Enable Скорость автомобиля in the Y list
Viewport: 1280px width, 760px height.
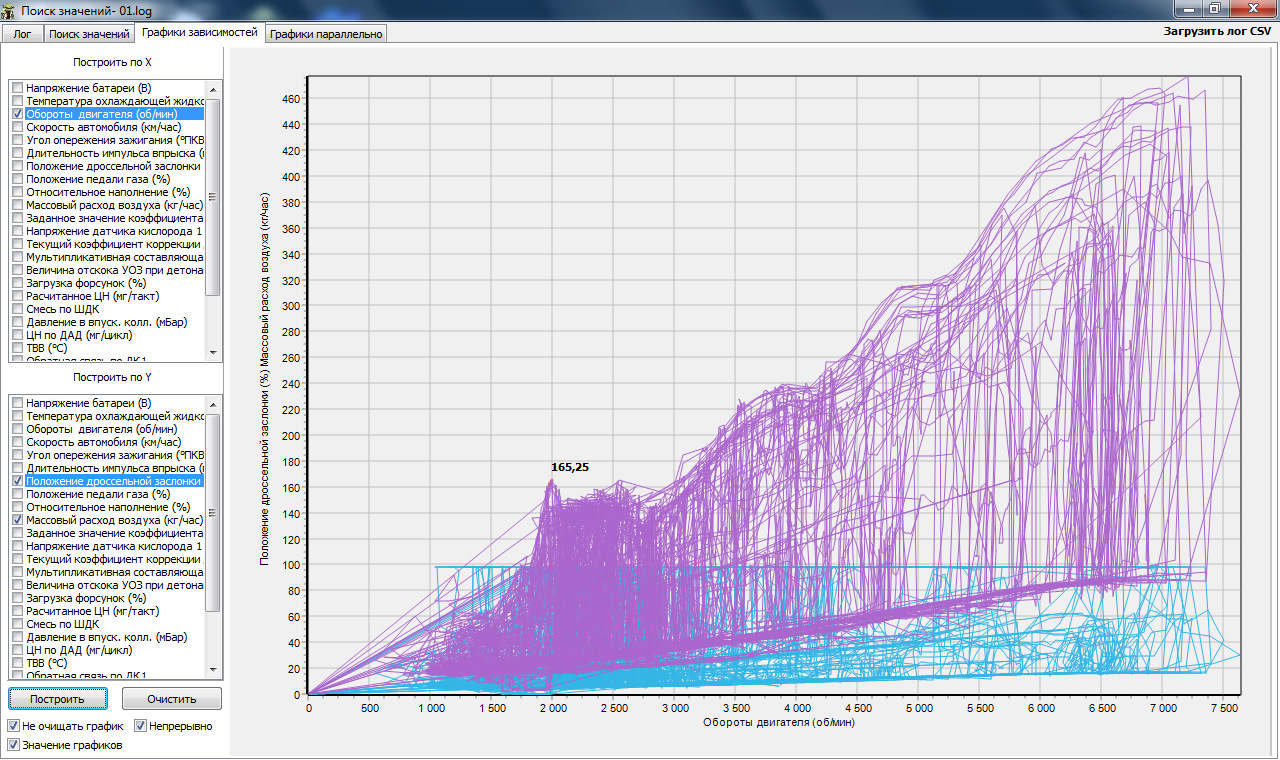pos(17,442)
